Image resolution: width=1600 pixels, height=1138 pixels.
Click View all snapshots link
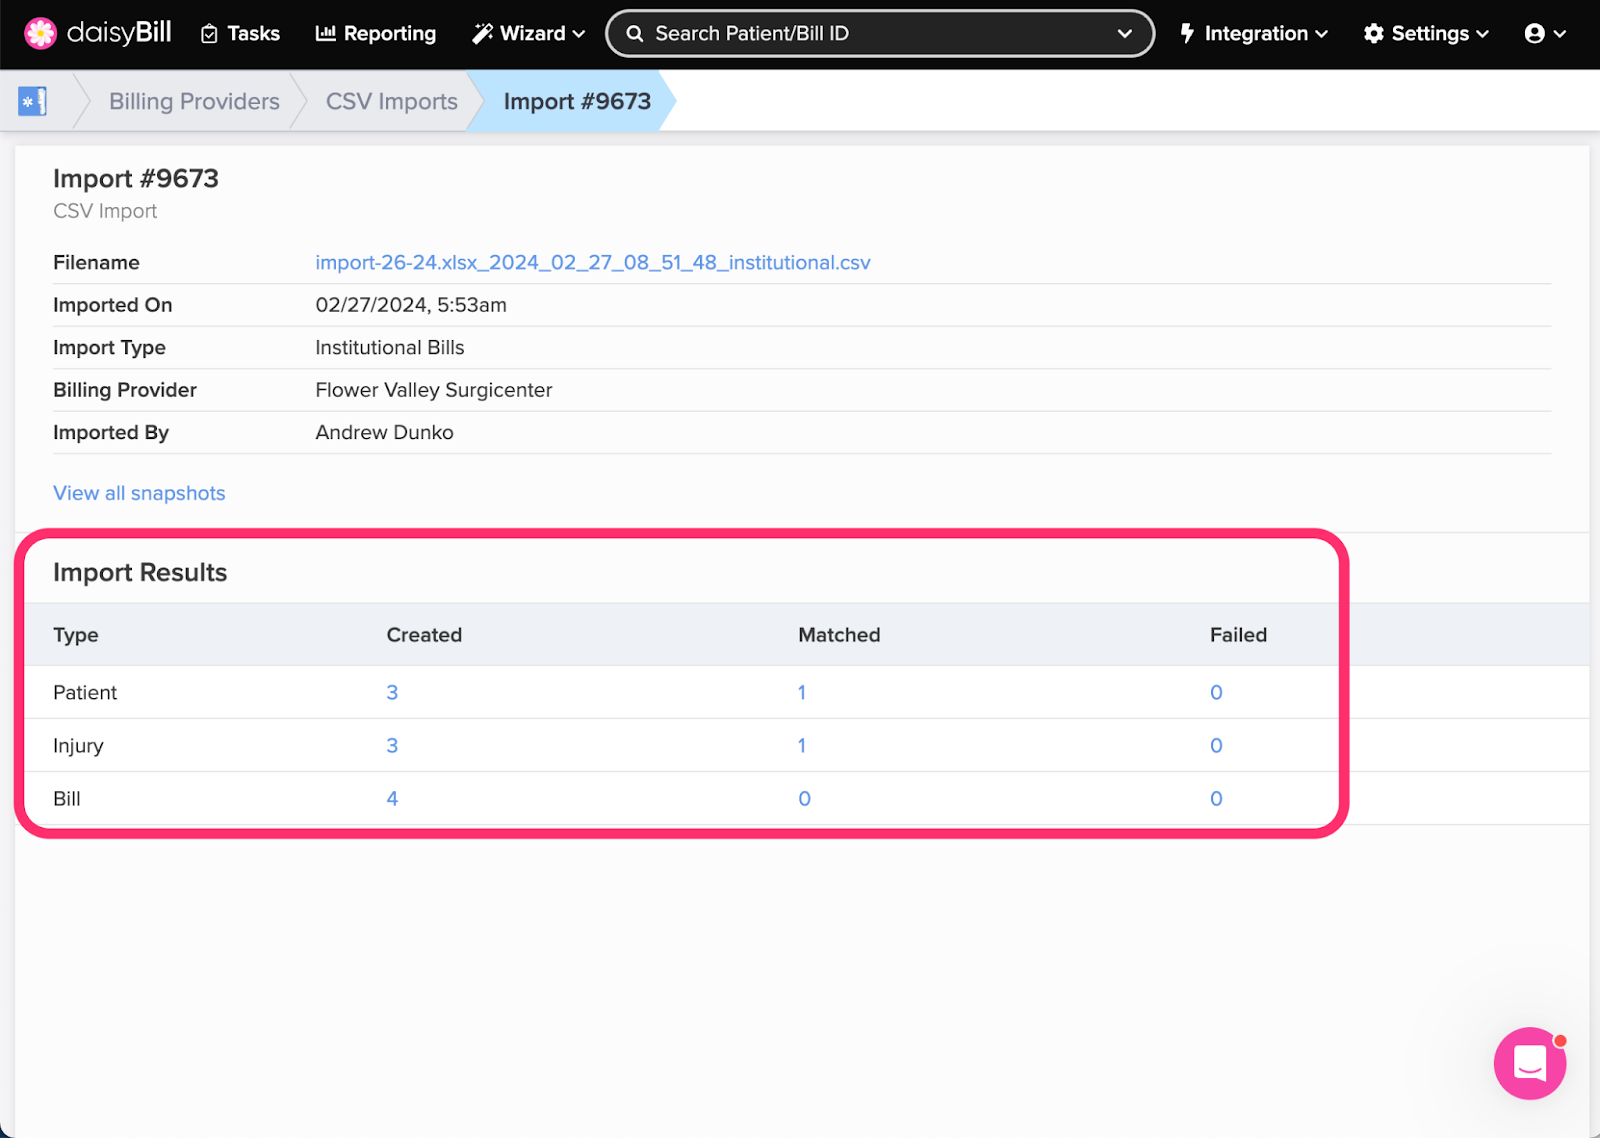click(x=139, y=493)
